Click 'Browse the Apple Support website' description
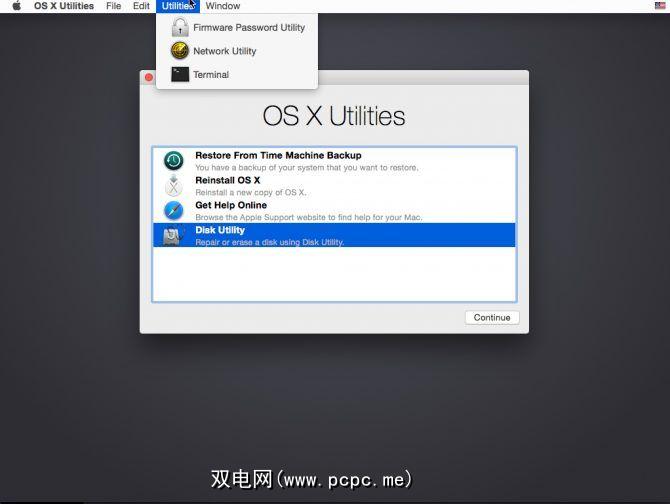Screen dimensions: 670x504 click(309, 217)
